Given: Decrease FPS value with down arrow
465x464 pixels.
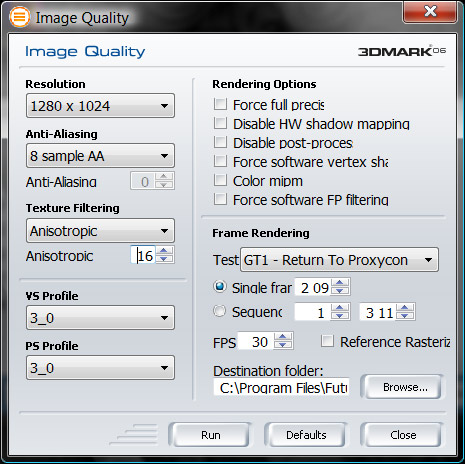Looking at the screenshot, I should [x=283, y=345].
